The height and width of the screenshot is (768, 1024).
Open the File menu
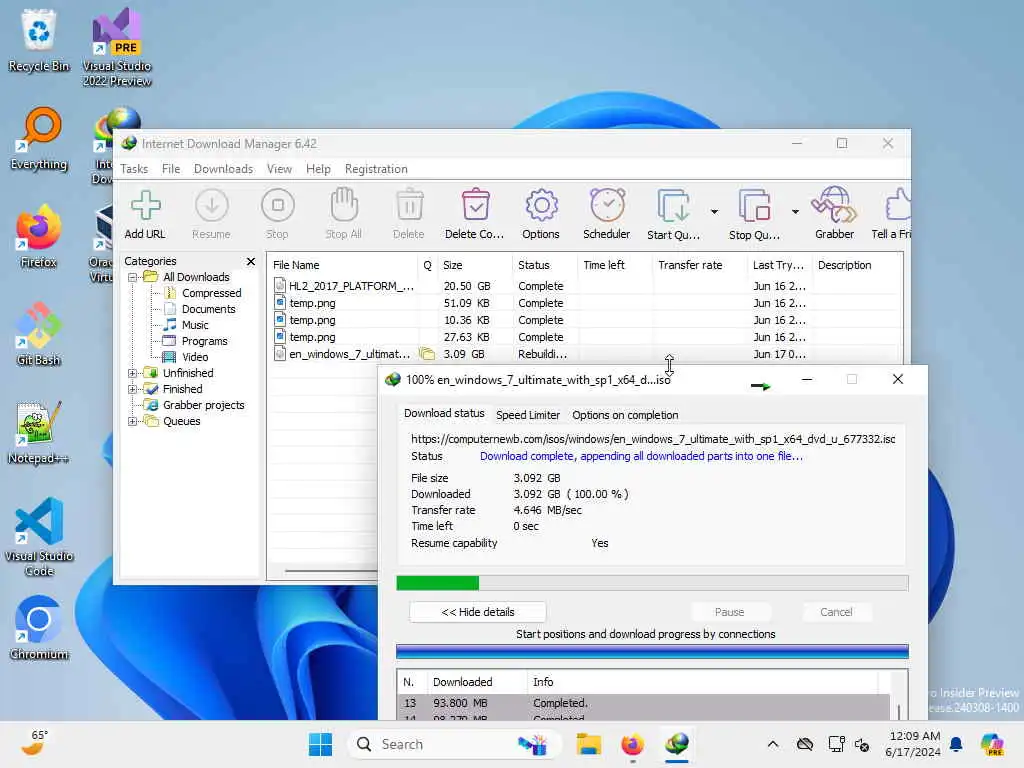coord(171,168)
